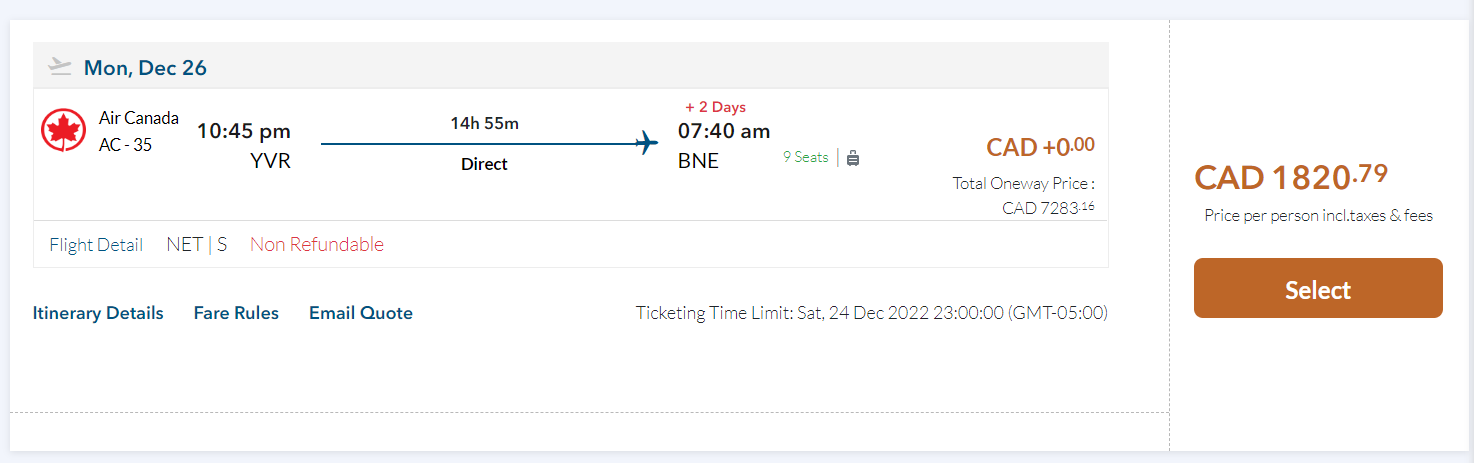Click the 14h 55m flight duration
1474x463 pixels.
484,123
